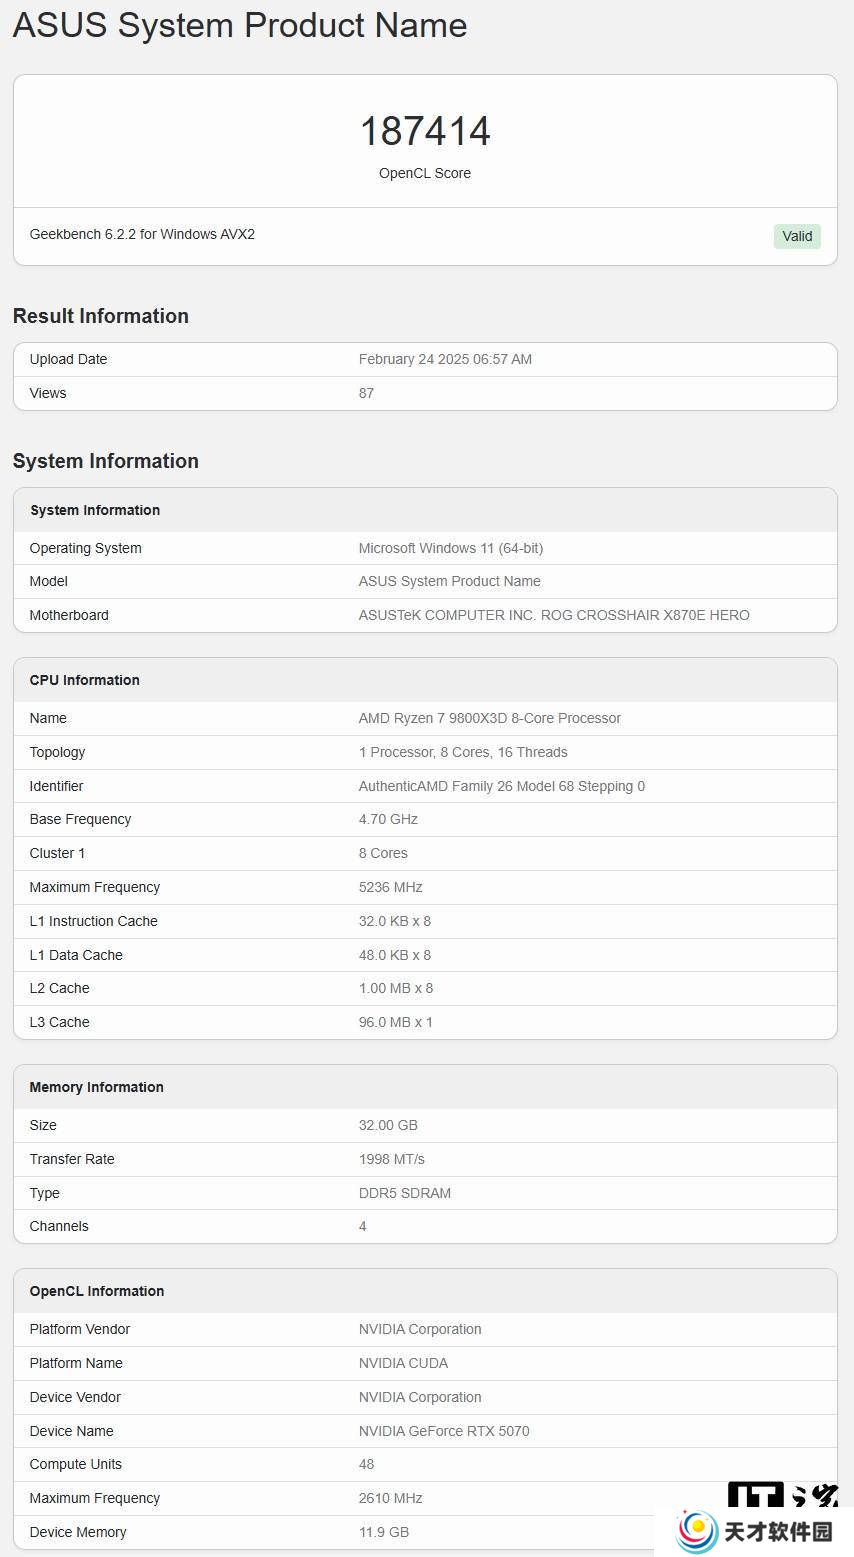Select the date "February 24 2025 06:57 AM"
This screenshot has width=854, height=1557.
pos(445,359)
